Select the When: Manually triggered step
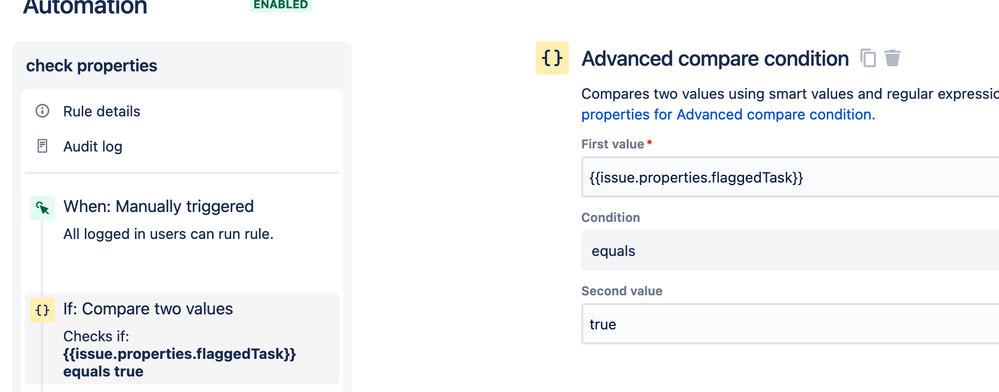The width and height of the screenshot is (999, 392). pyautogui.click(x=182, y=219)
